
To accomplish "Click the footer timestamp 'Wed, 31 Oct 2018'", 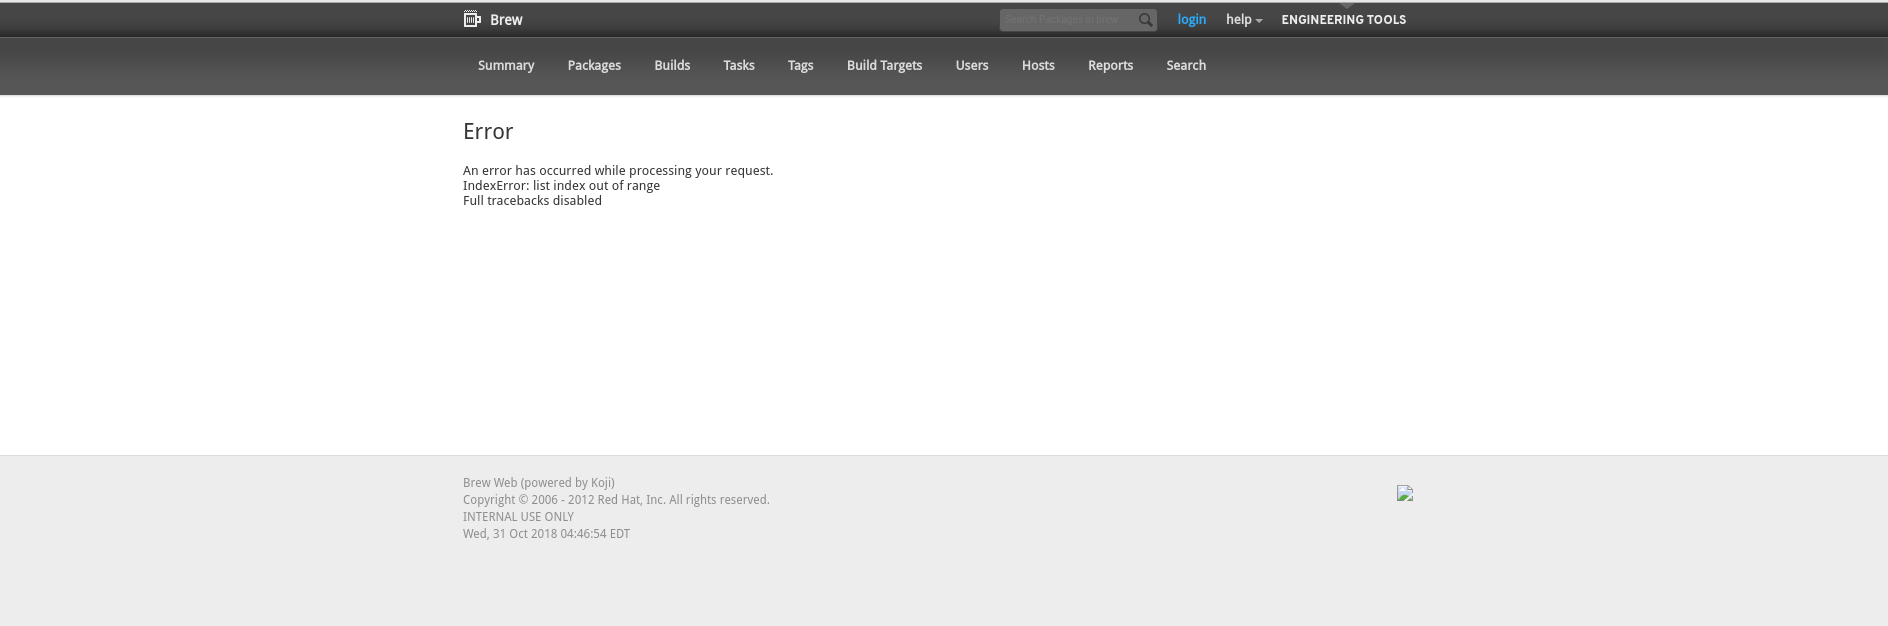I will [x=546, y=534].
